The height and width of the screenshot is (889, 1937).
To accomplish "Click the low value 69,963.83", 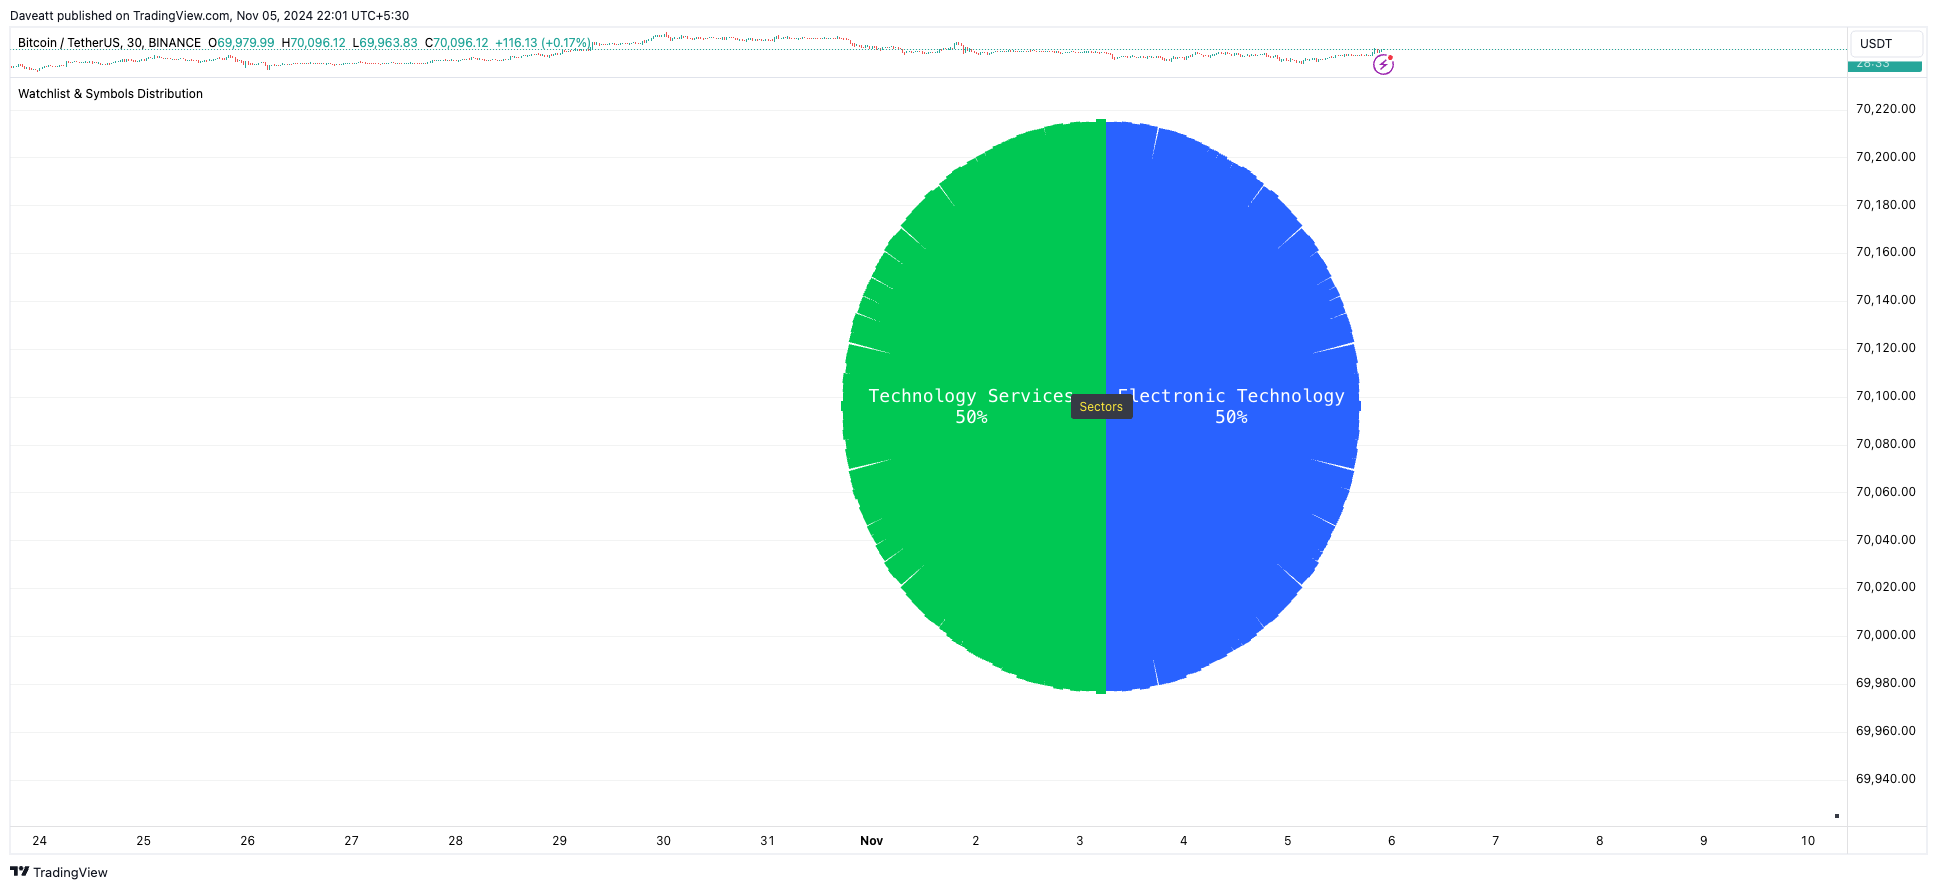I will [x=388, y=43].
